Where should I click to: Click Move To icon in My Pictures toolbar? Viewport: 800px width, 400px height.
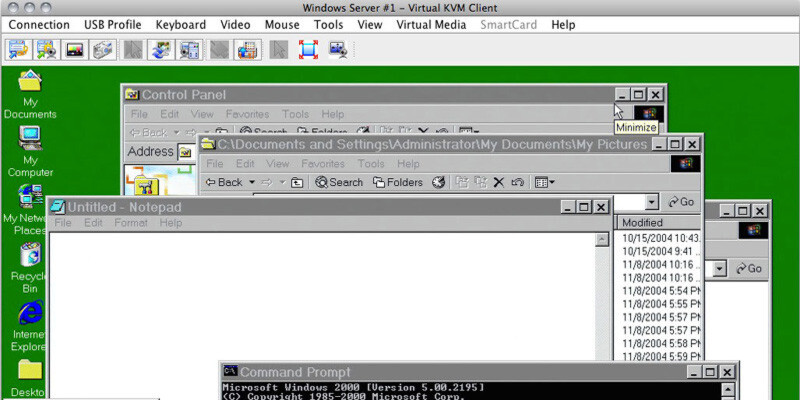tap(462, 182)
